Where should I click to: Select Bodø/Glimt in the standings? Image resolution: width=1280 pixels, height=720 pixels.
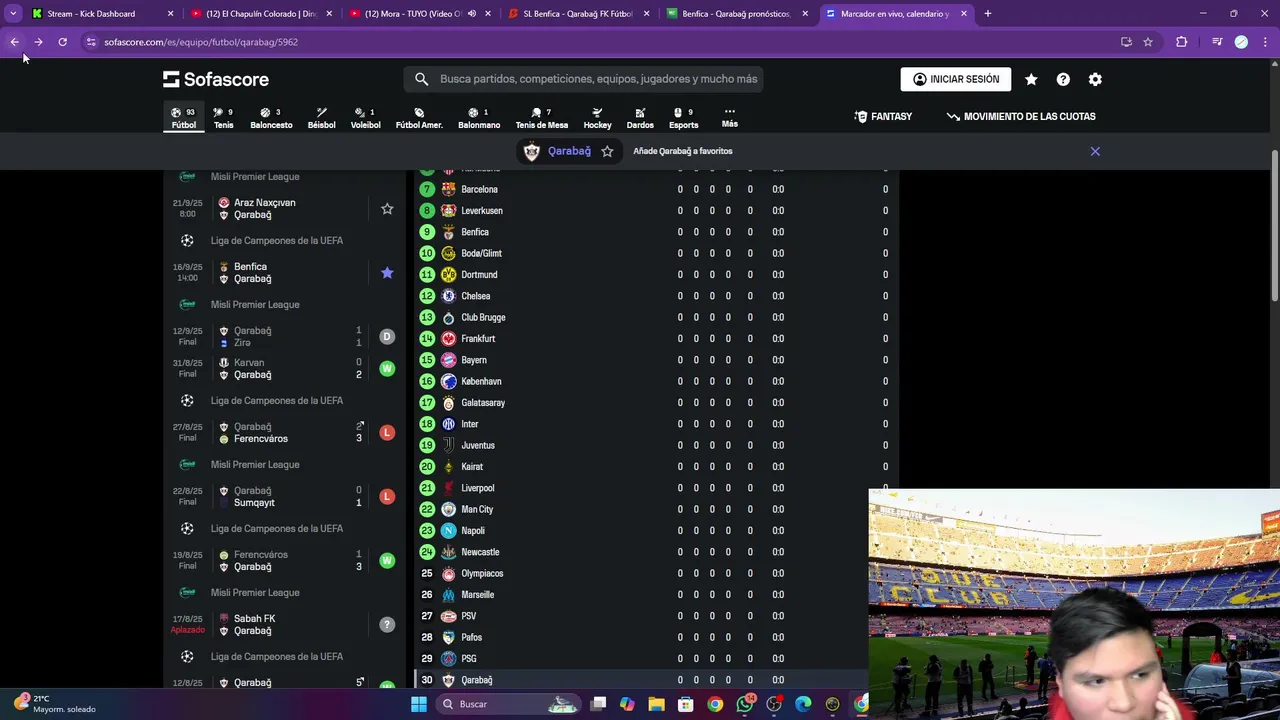click(x=655, y=253)
